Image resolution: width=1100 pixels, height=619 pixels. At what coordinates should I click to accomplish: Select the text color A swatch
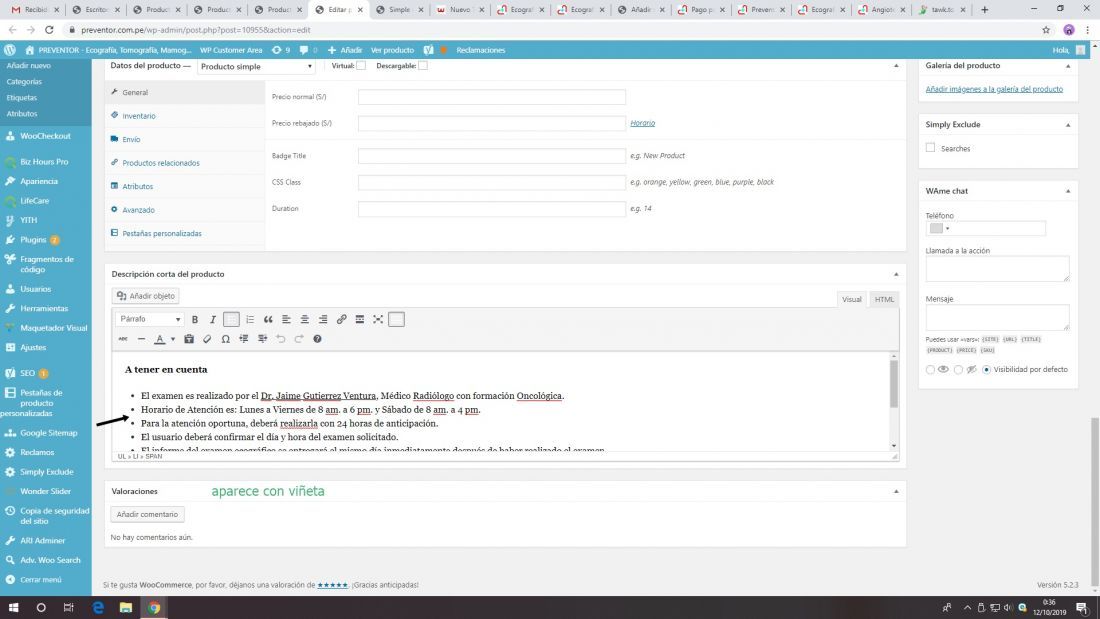point(160,339)
